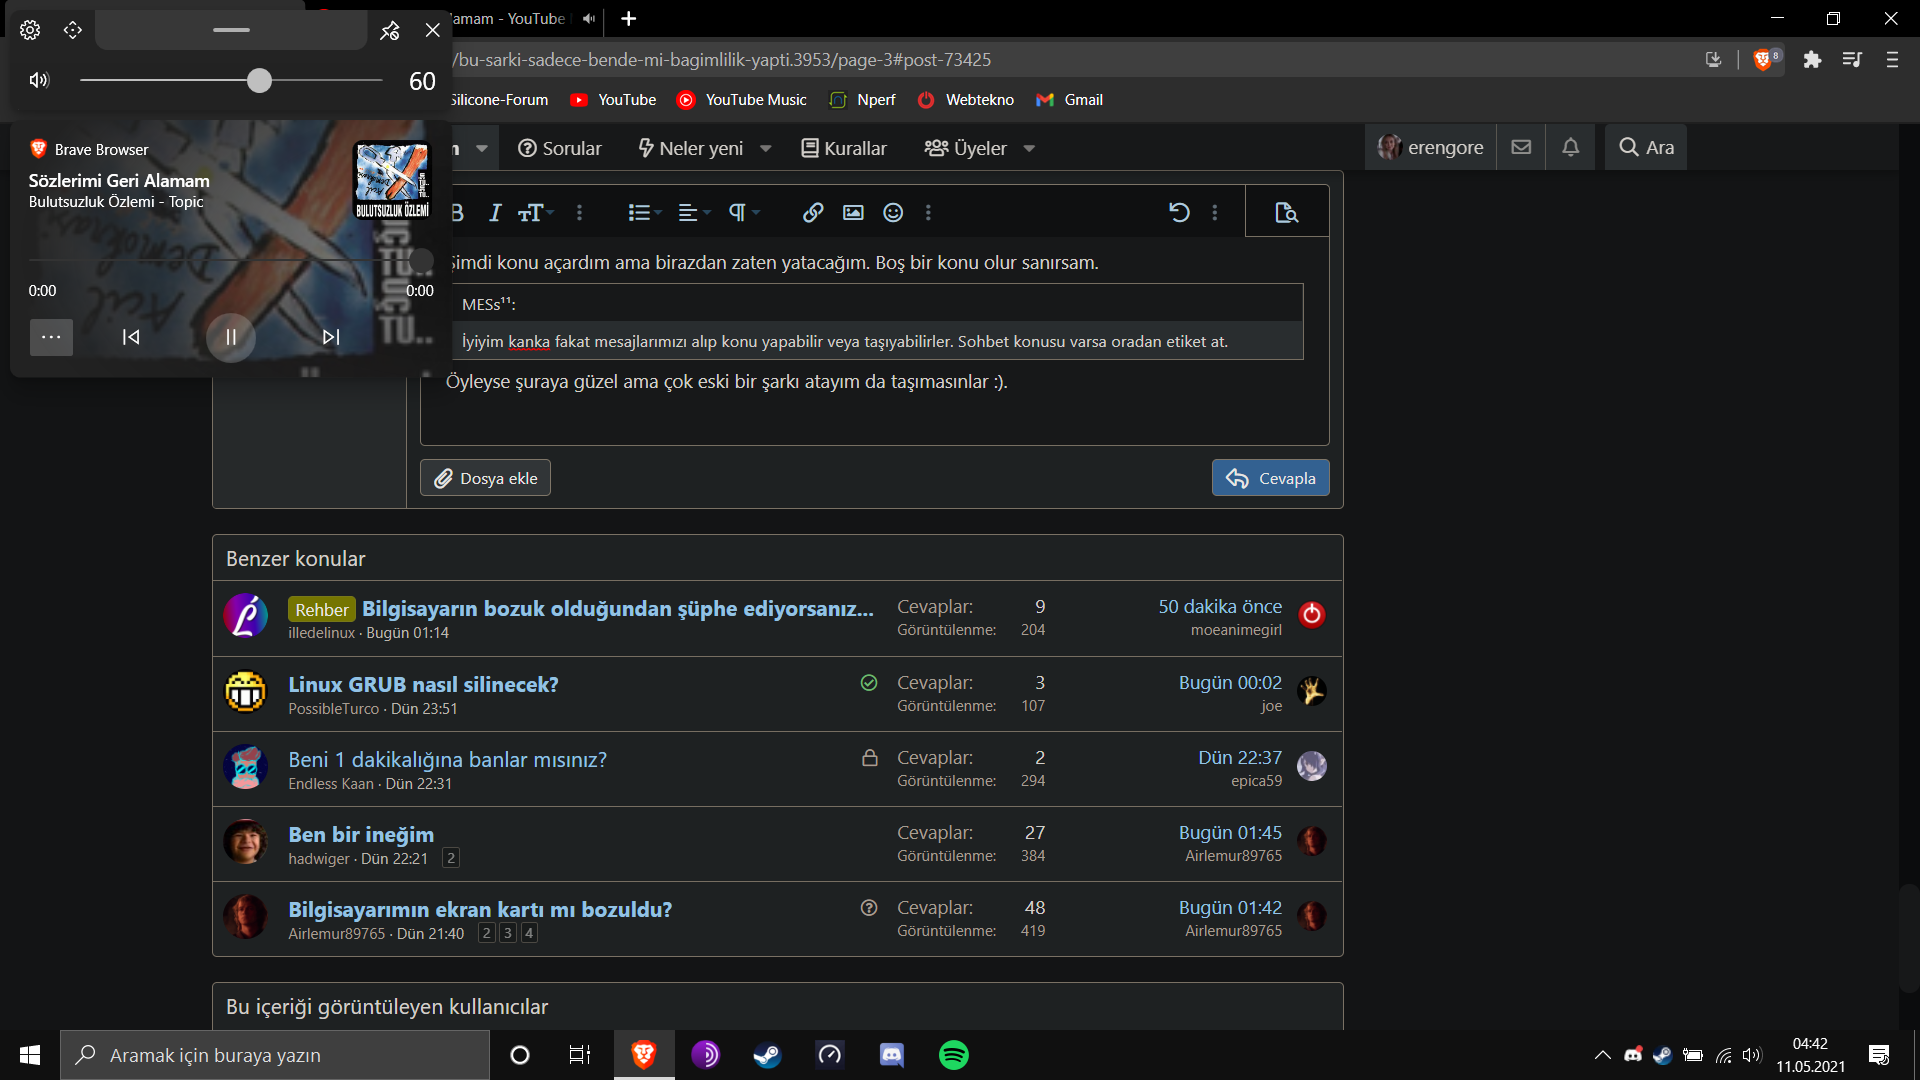Open Spotify from the taskbar
The image size is (1920, 1080).
[x=953, y=1055]
